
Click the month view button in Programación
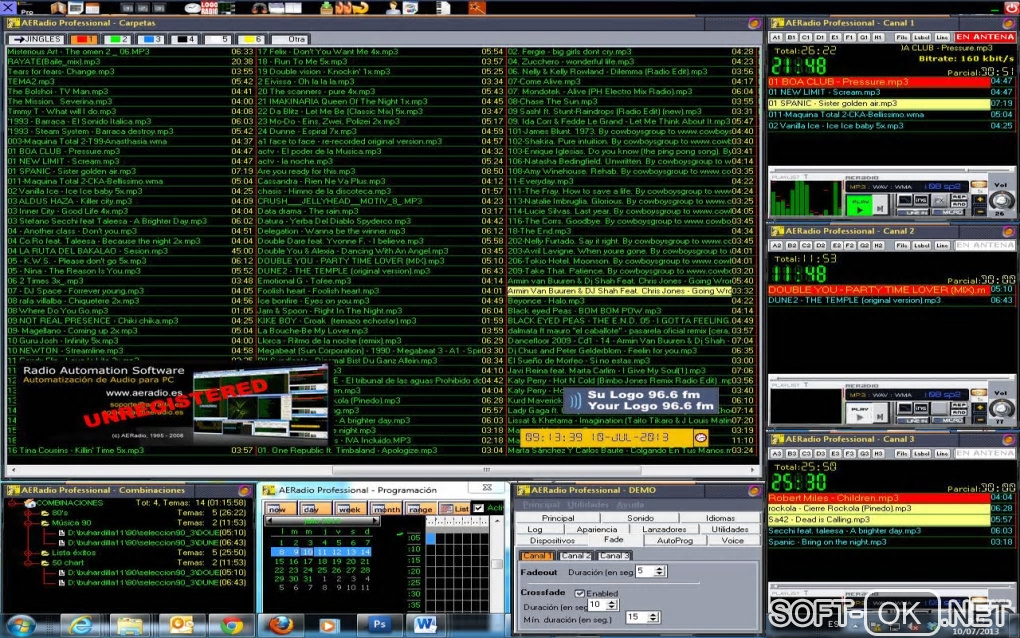click(386, 509)
